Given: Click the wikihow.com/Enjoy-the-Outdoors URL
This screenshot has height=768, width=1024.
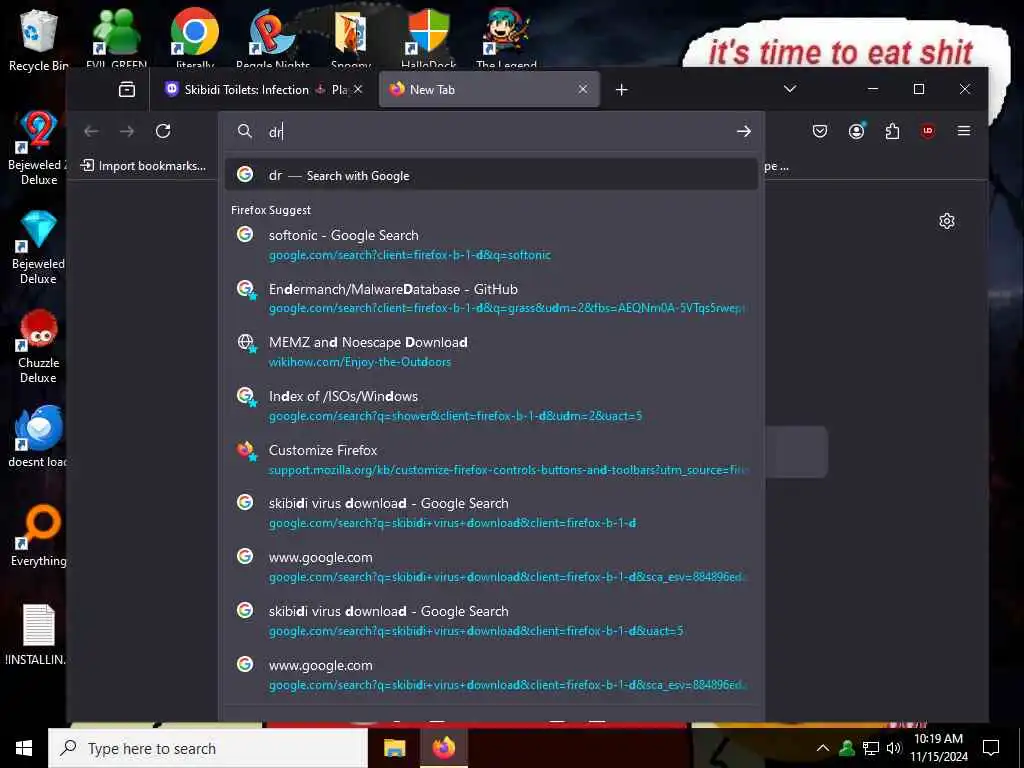Looking at the screenshot, I should pyautogui.click(x=360, y=362).
